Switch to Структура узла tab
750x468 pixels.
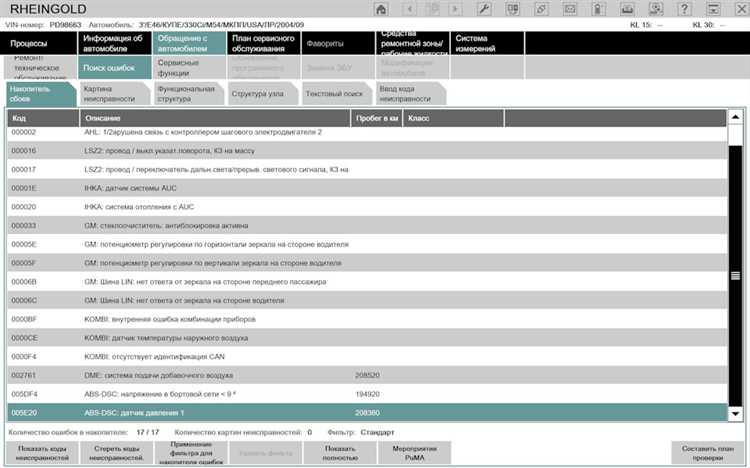[263, 94]
